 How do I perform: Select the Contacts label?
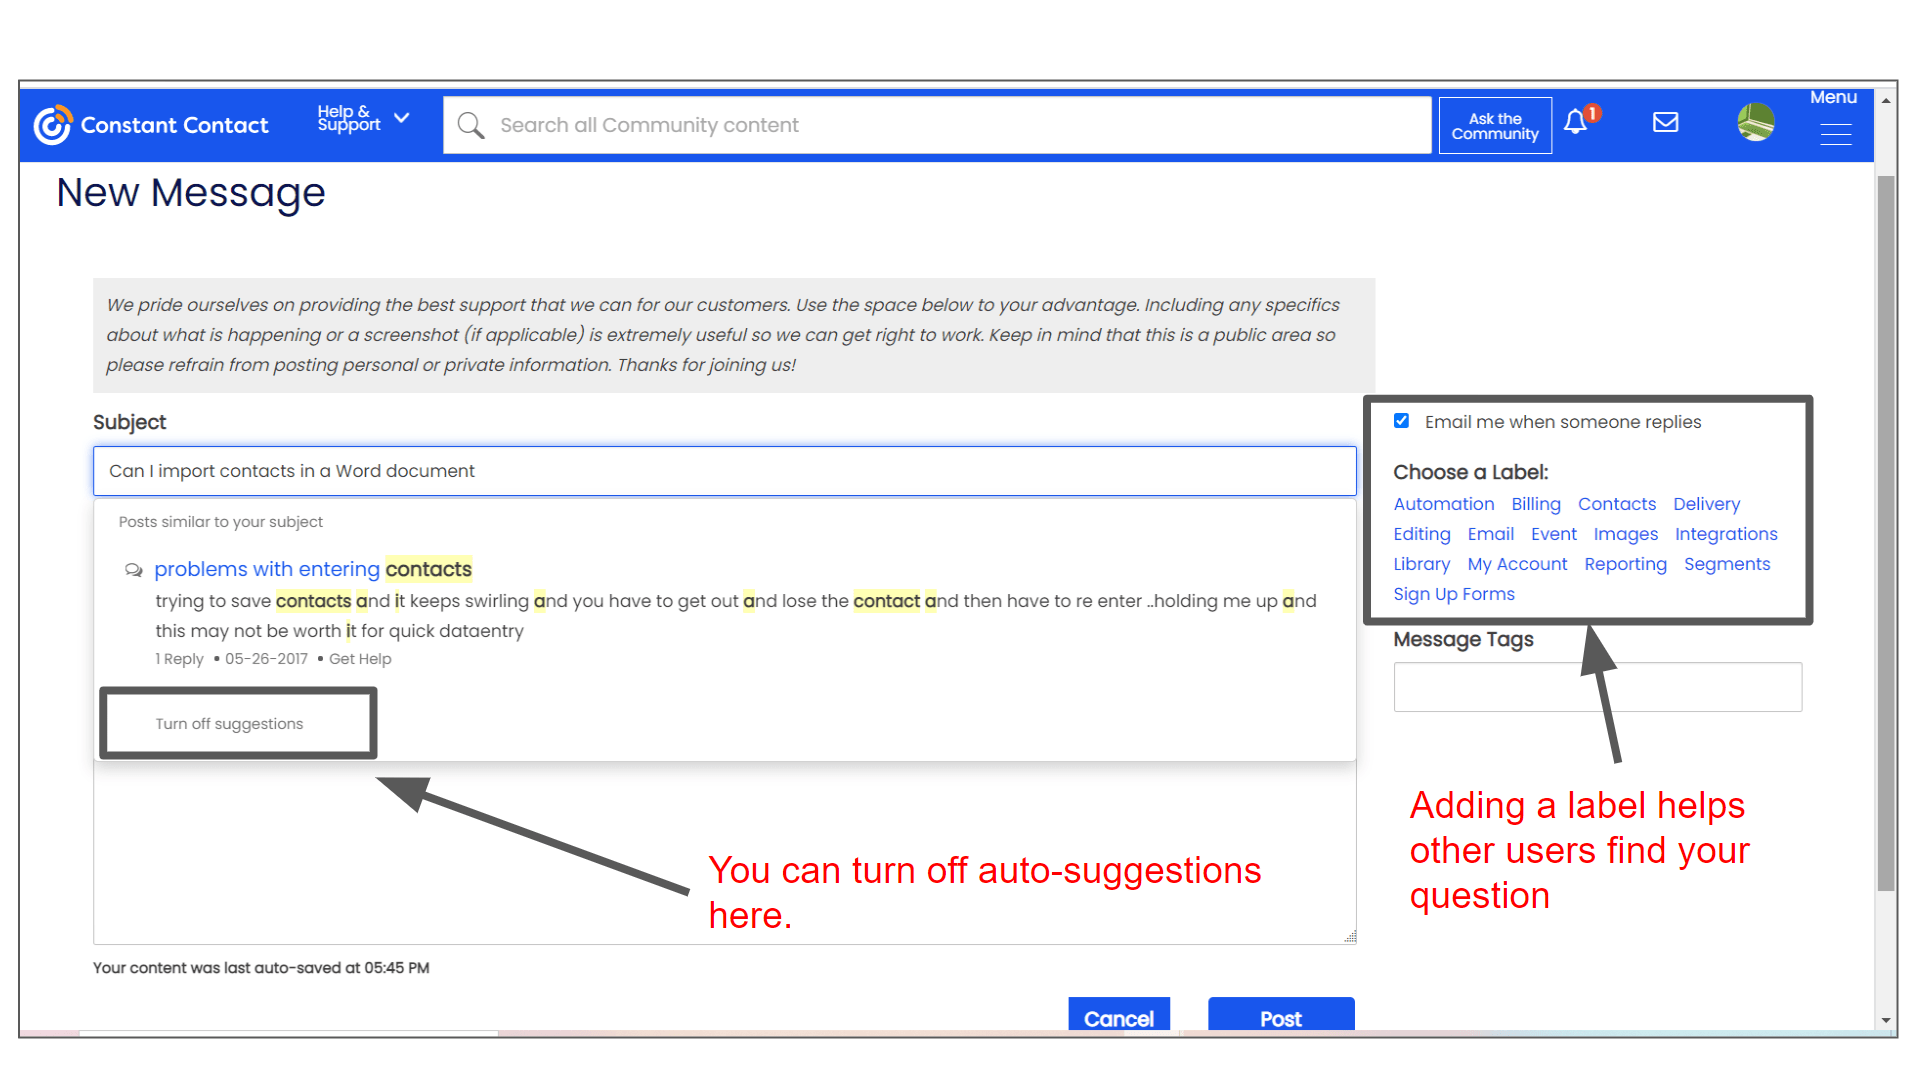[x=1616, y=504]
